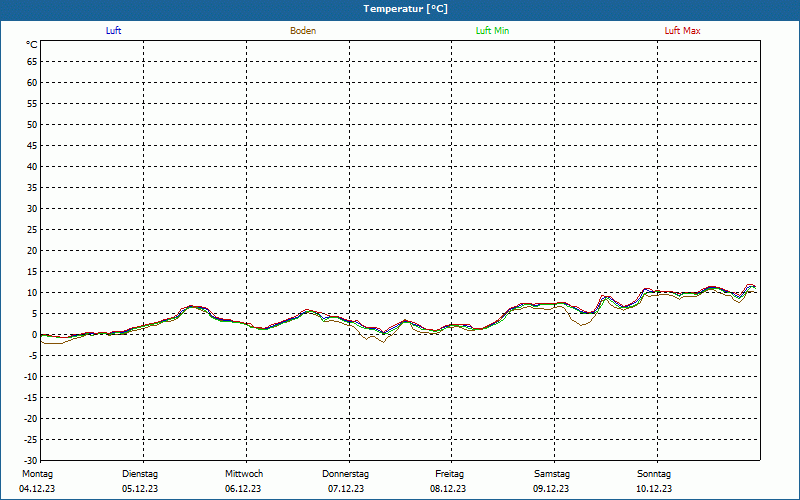Click the '25' y-axis value
Image resolution: width=800 pixels, height=500 pixels.
click(x=32, y=230)
